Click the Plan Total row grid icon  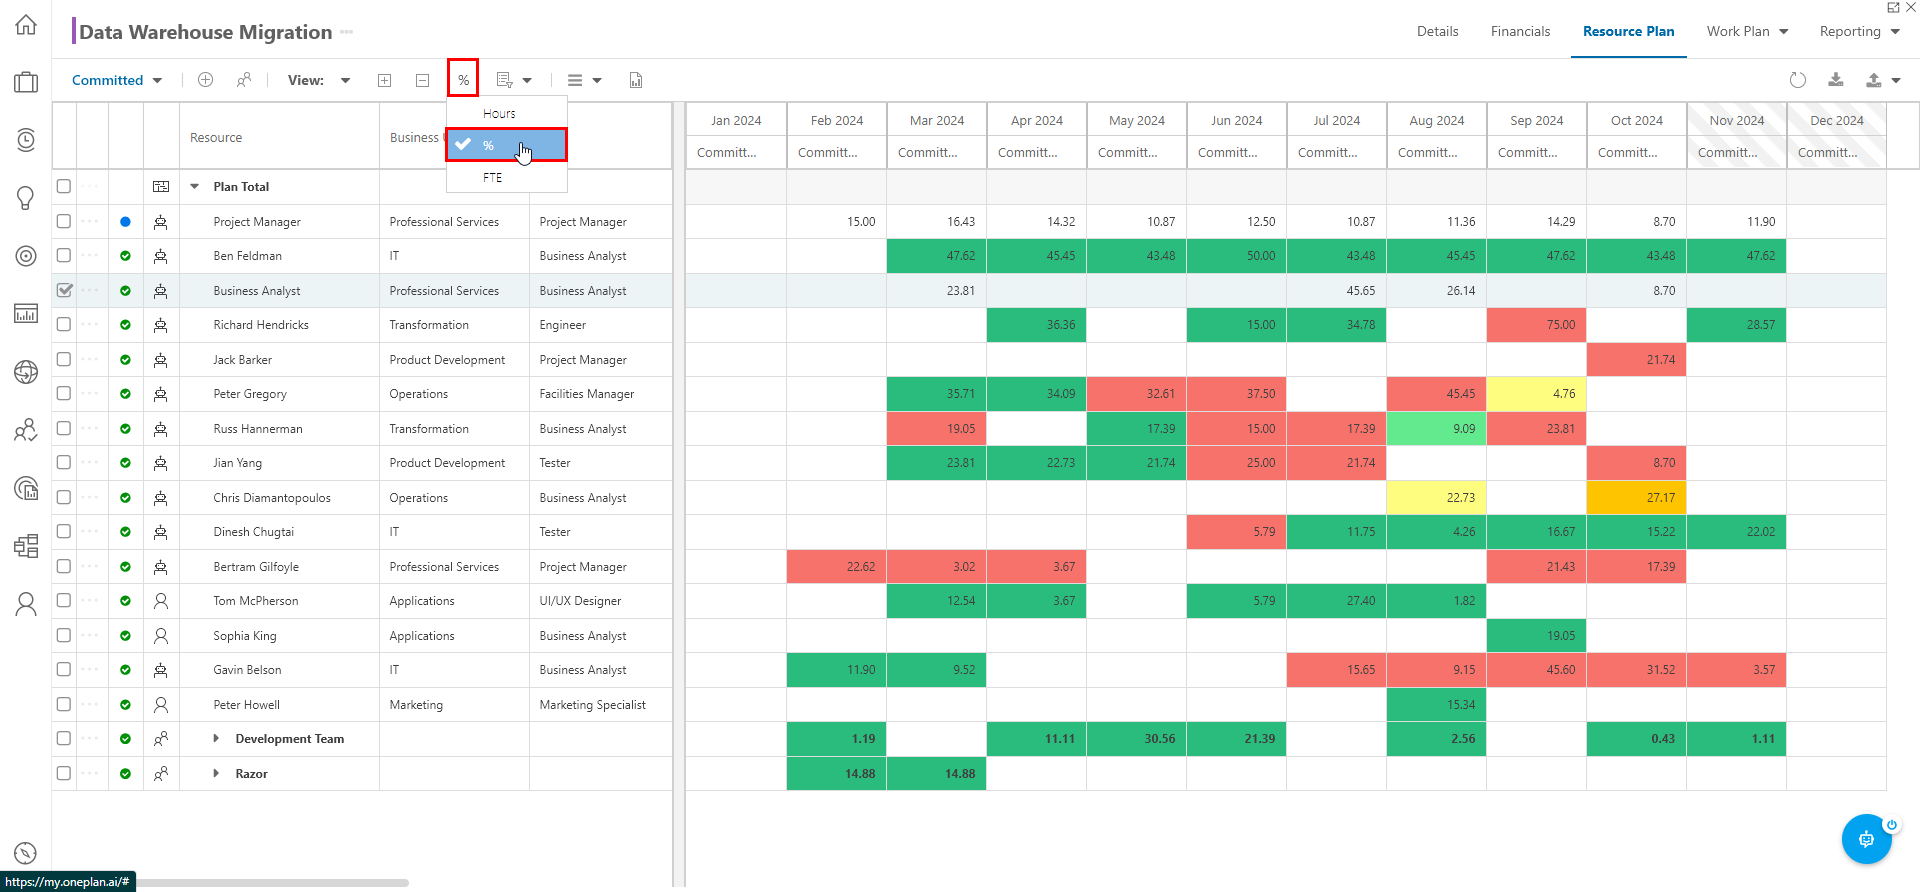click(x=160, y=187)
